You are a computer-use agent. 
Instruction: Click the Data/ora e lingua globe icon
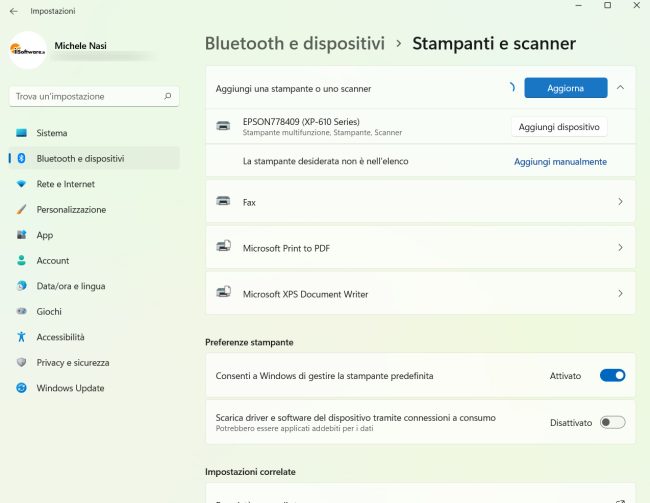pyautogui.click(x=21, y=286)
